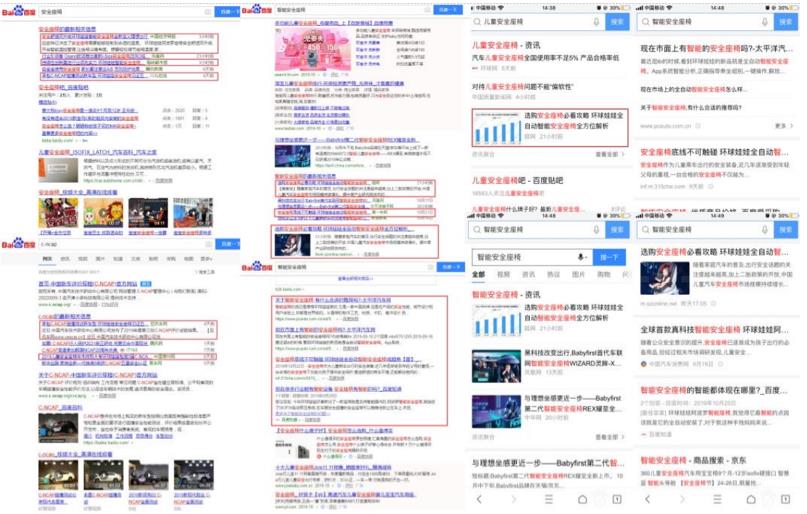807x514 pixels.
Task: Open the 首页_中国汽车评价规程 C-NCAP官方网站 link
Action: pos(88,283)
